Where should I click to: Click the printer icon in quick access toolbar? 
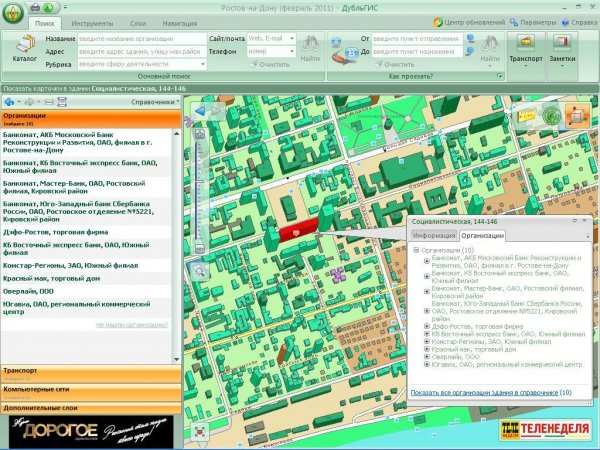coord(35,8)
